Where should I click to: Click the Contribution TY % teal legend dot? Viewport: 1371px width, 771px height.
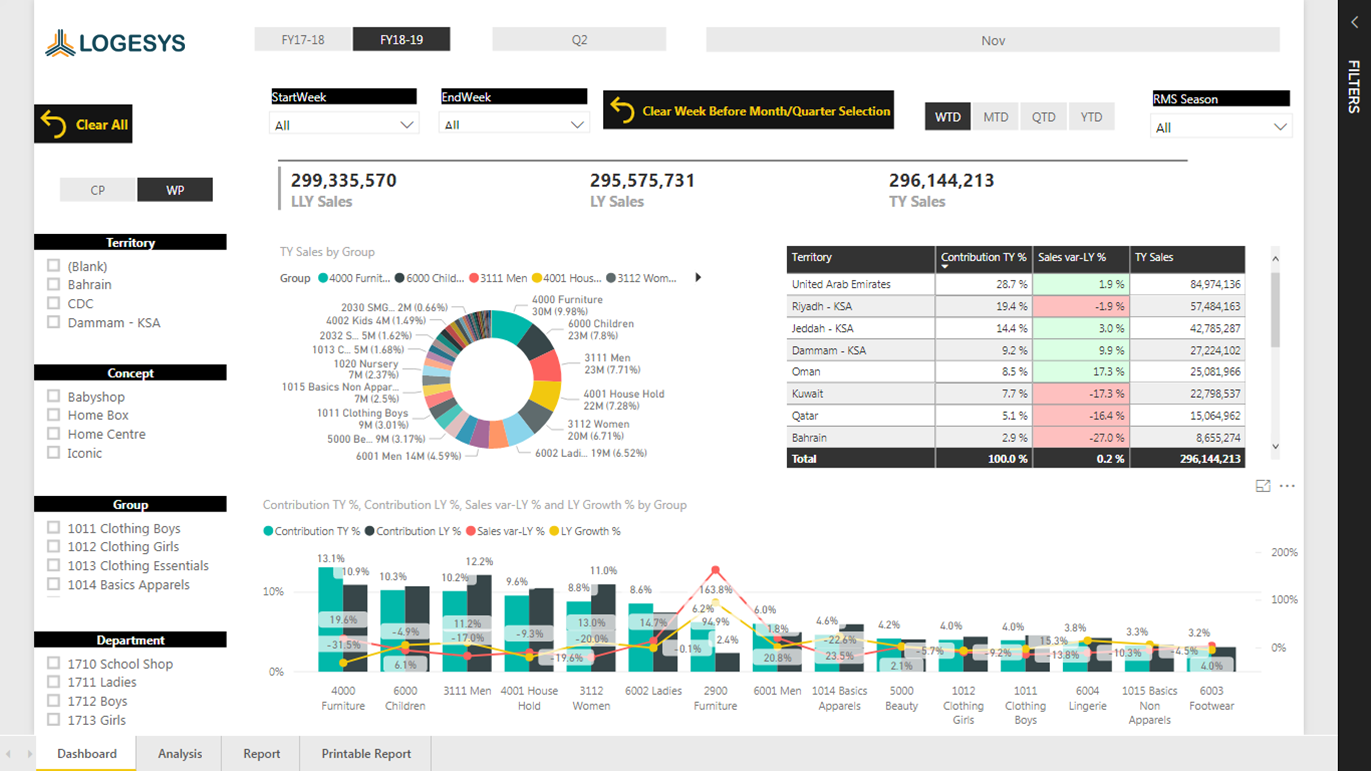tap(268, 531)
